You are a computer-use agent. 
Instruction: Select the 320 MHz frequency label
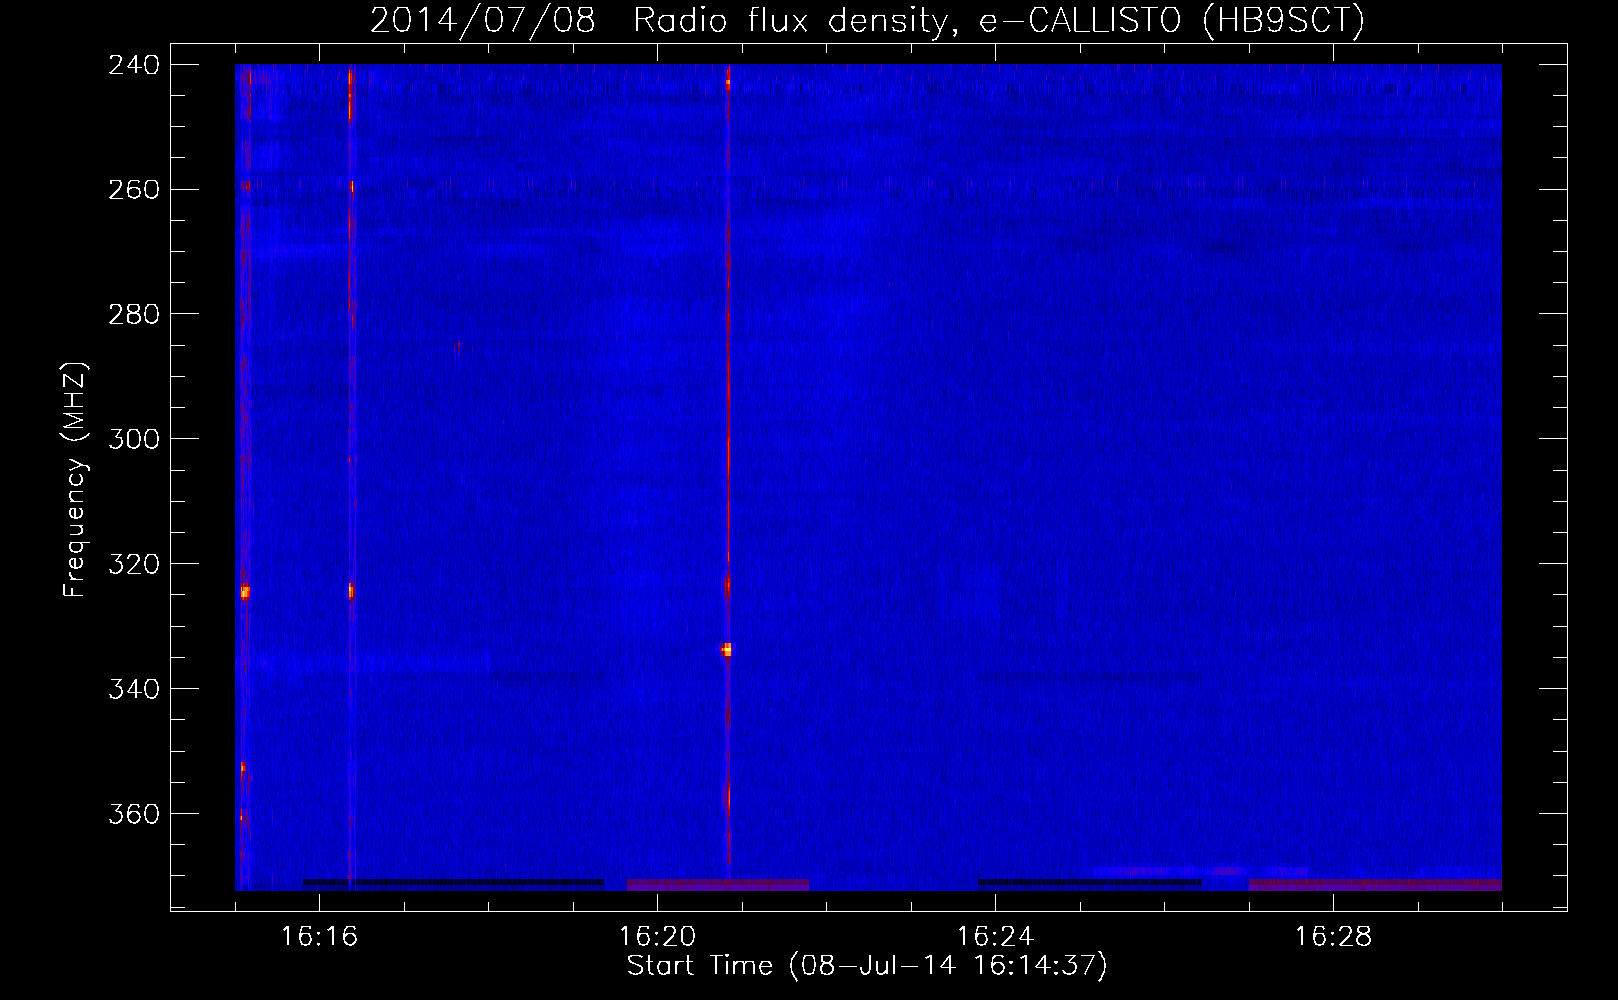(134, 565)
